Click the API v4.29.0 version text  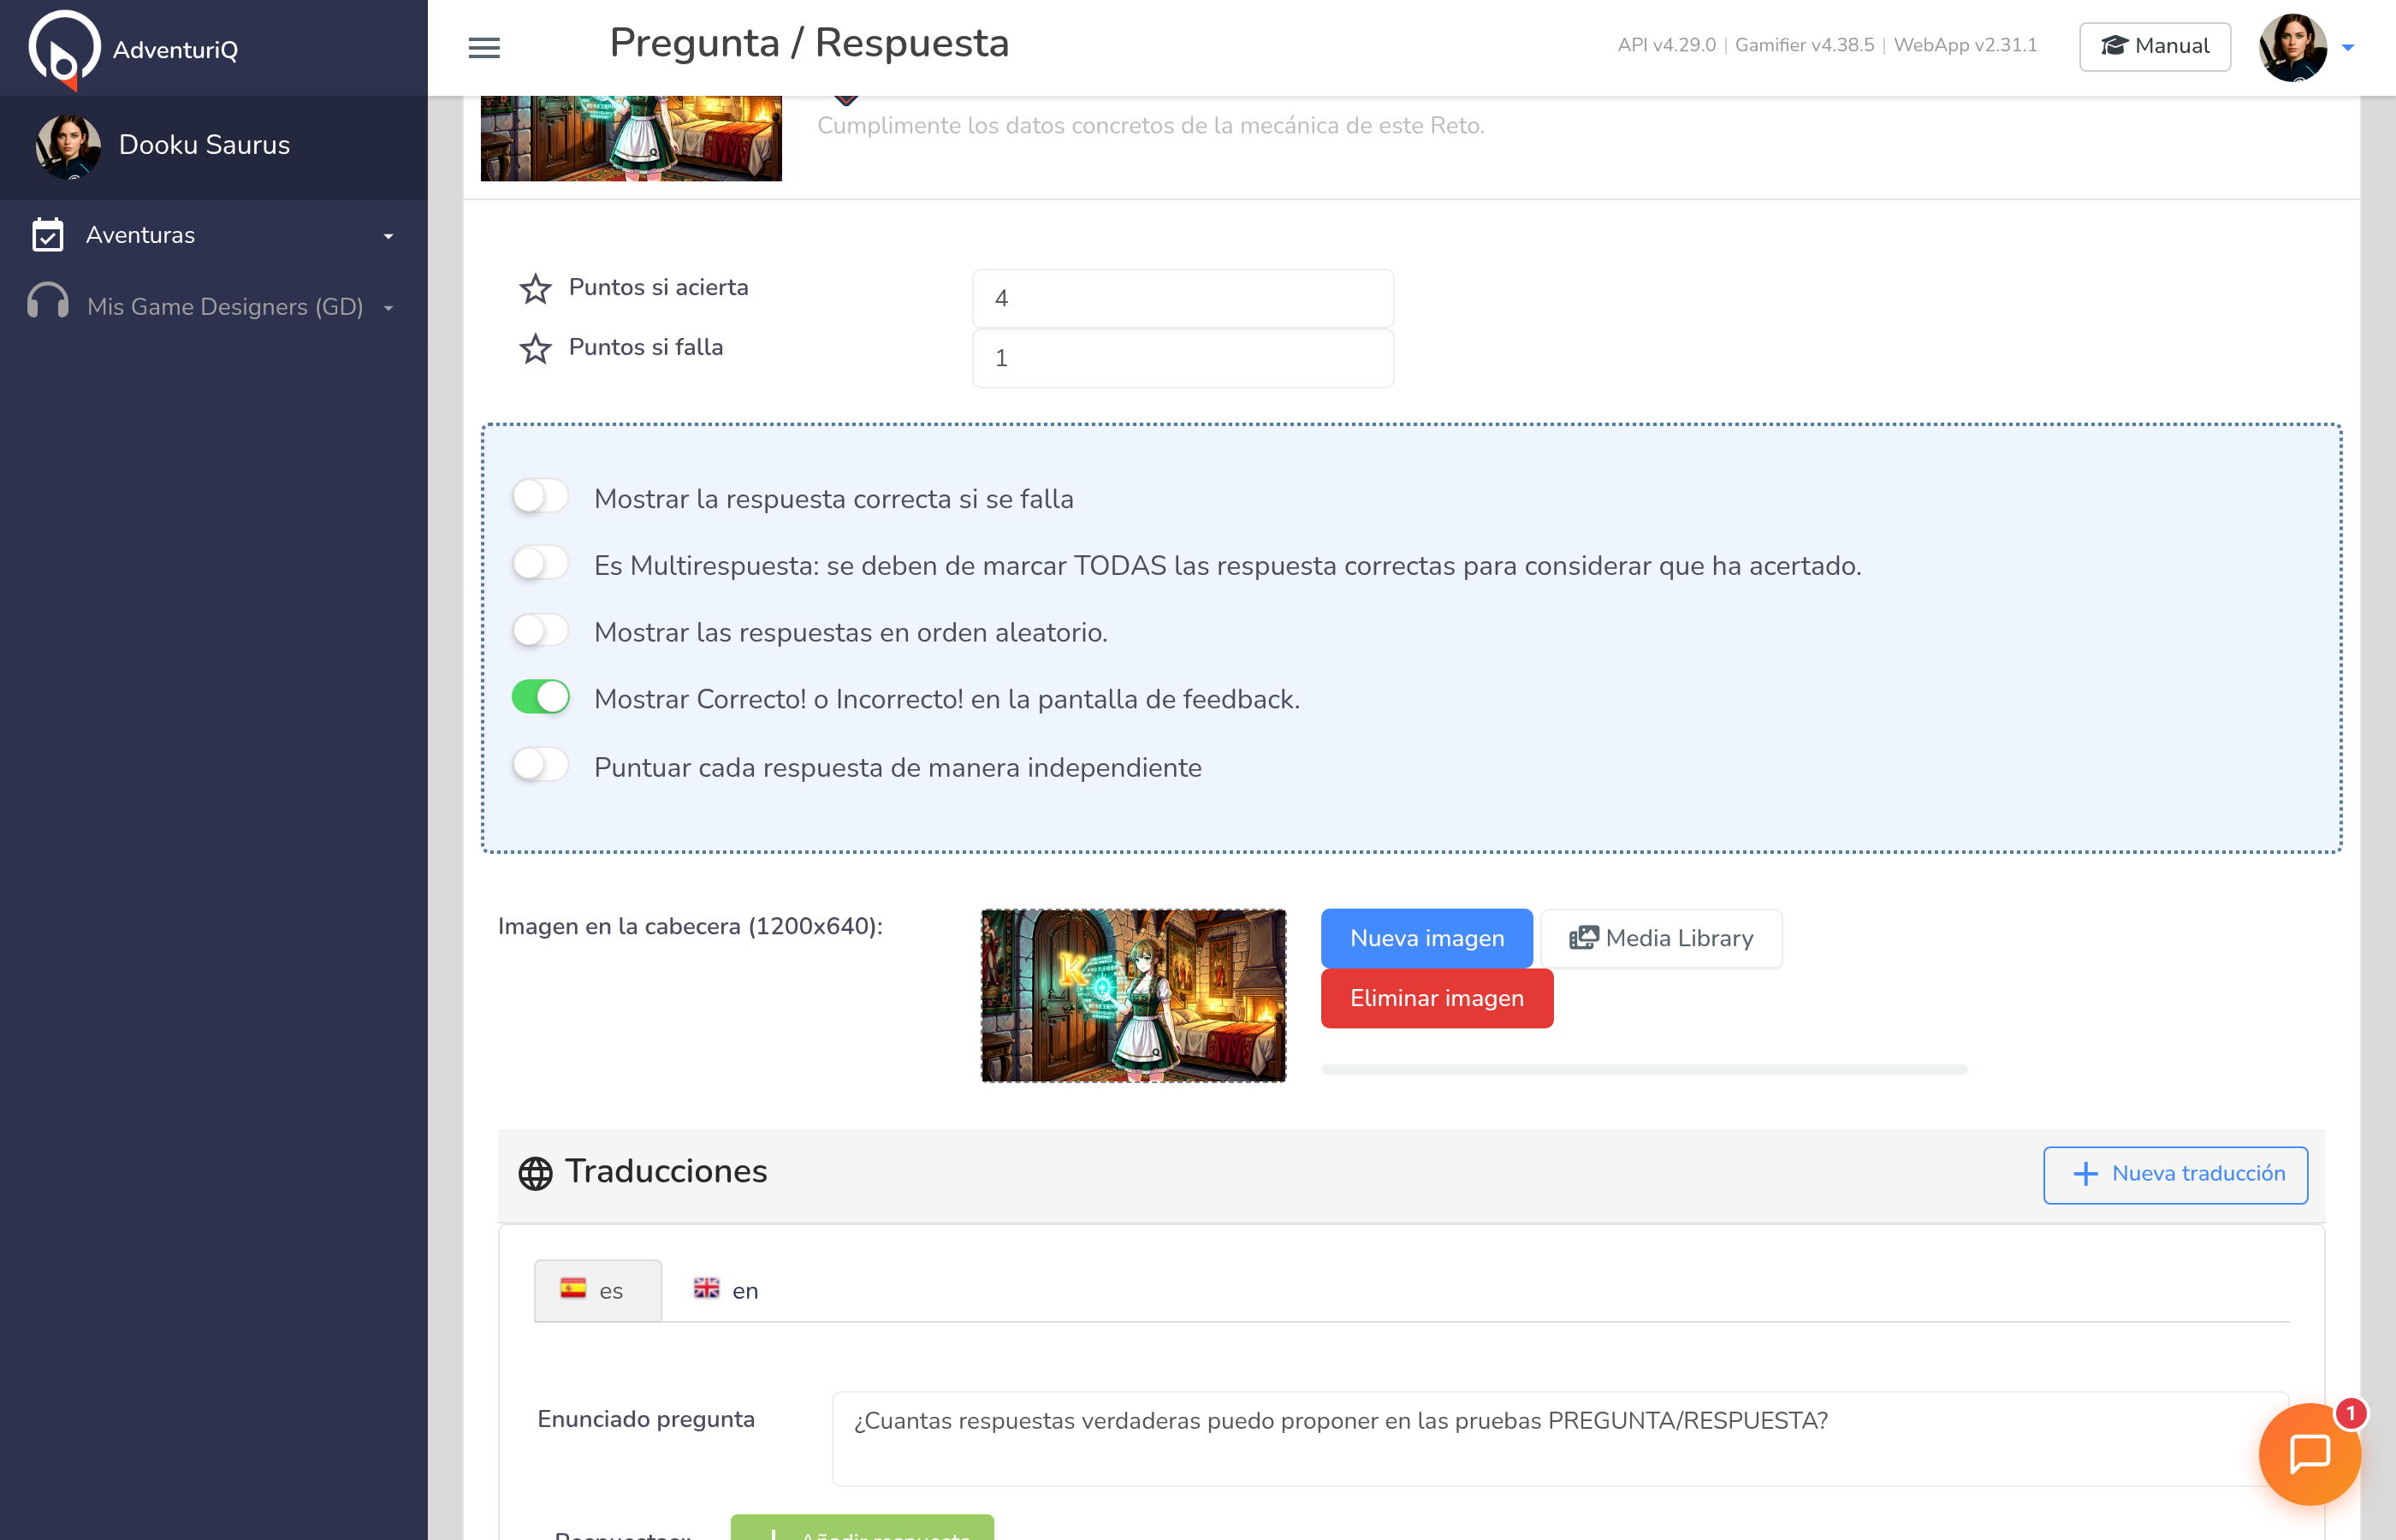tap(1666, 45)
